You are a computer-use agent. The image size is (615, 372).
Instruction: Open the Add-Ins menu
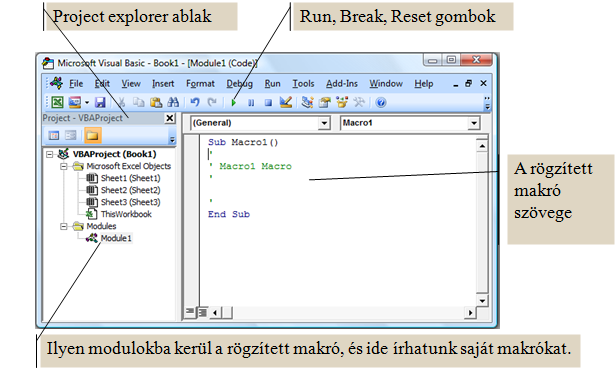pos(342,84)
